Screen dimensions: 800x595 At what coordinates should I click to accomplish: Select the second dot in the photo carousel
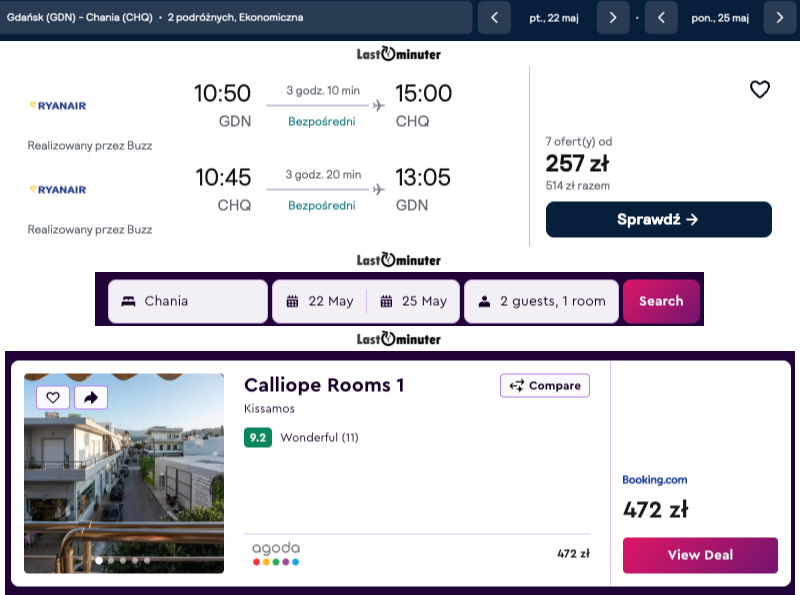pyautogui.click(x=111, y=560)
